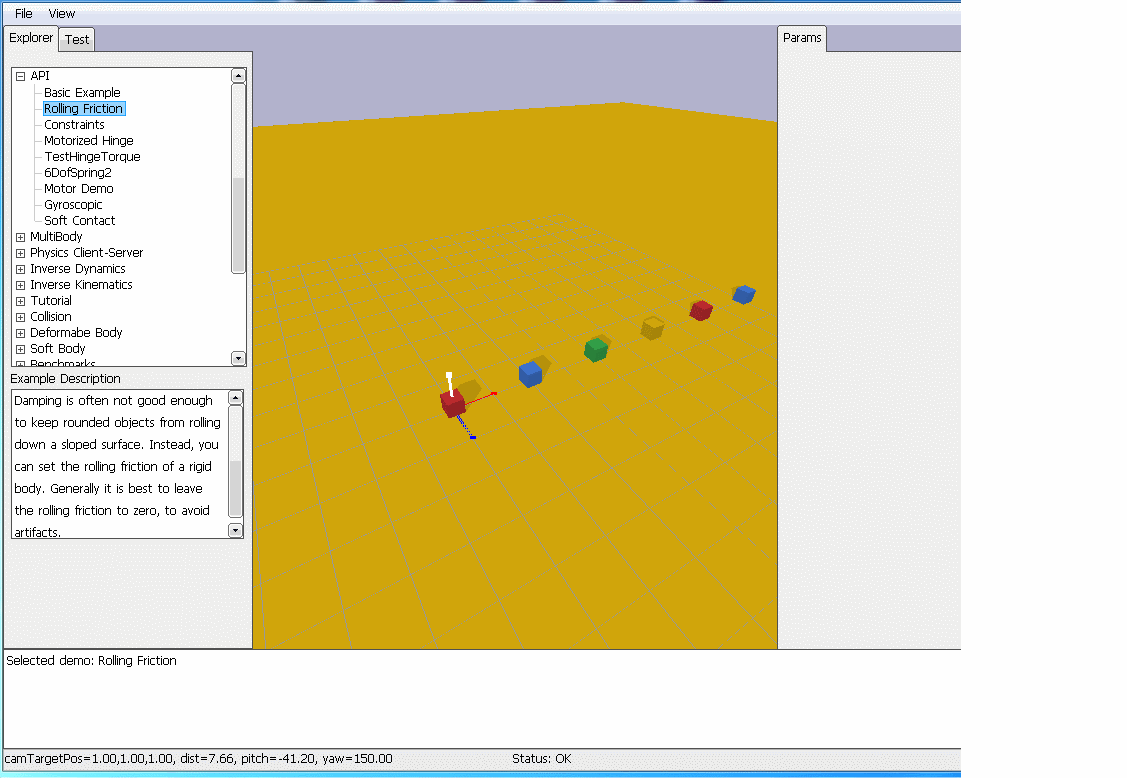This screenshot has width=1127, height=778.
Task: Click the 'Example Description' label
Action: (65, 379)
